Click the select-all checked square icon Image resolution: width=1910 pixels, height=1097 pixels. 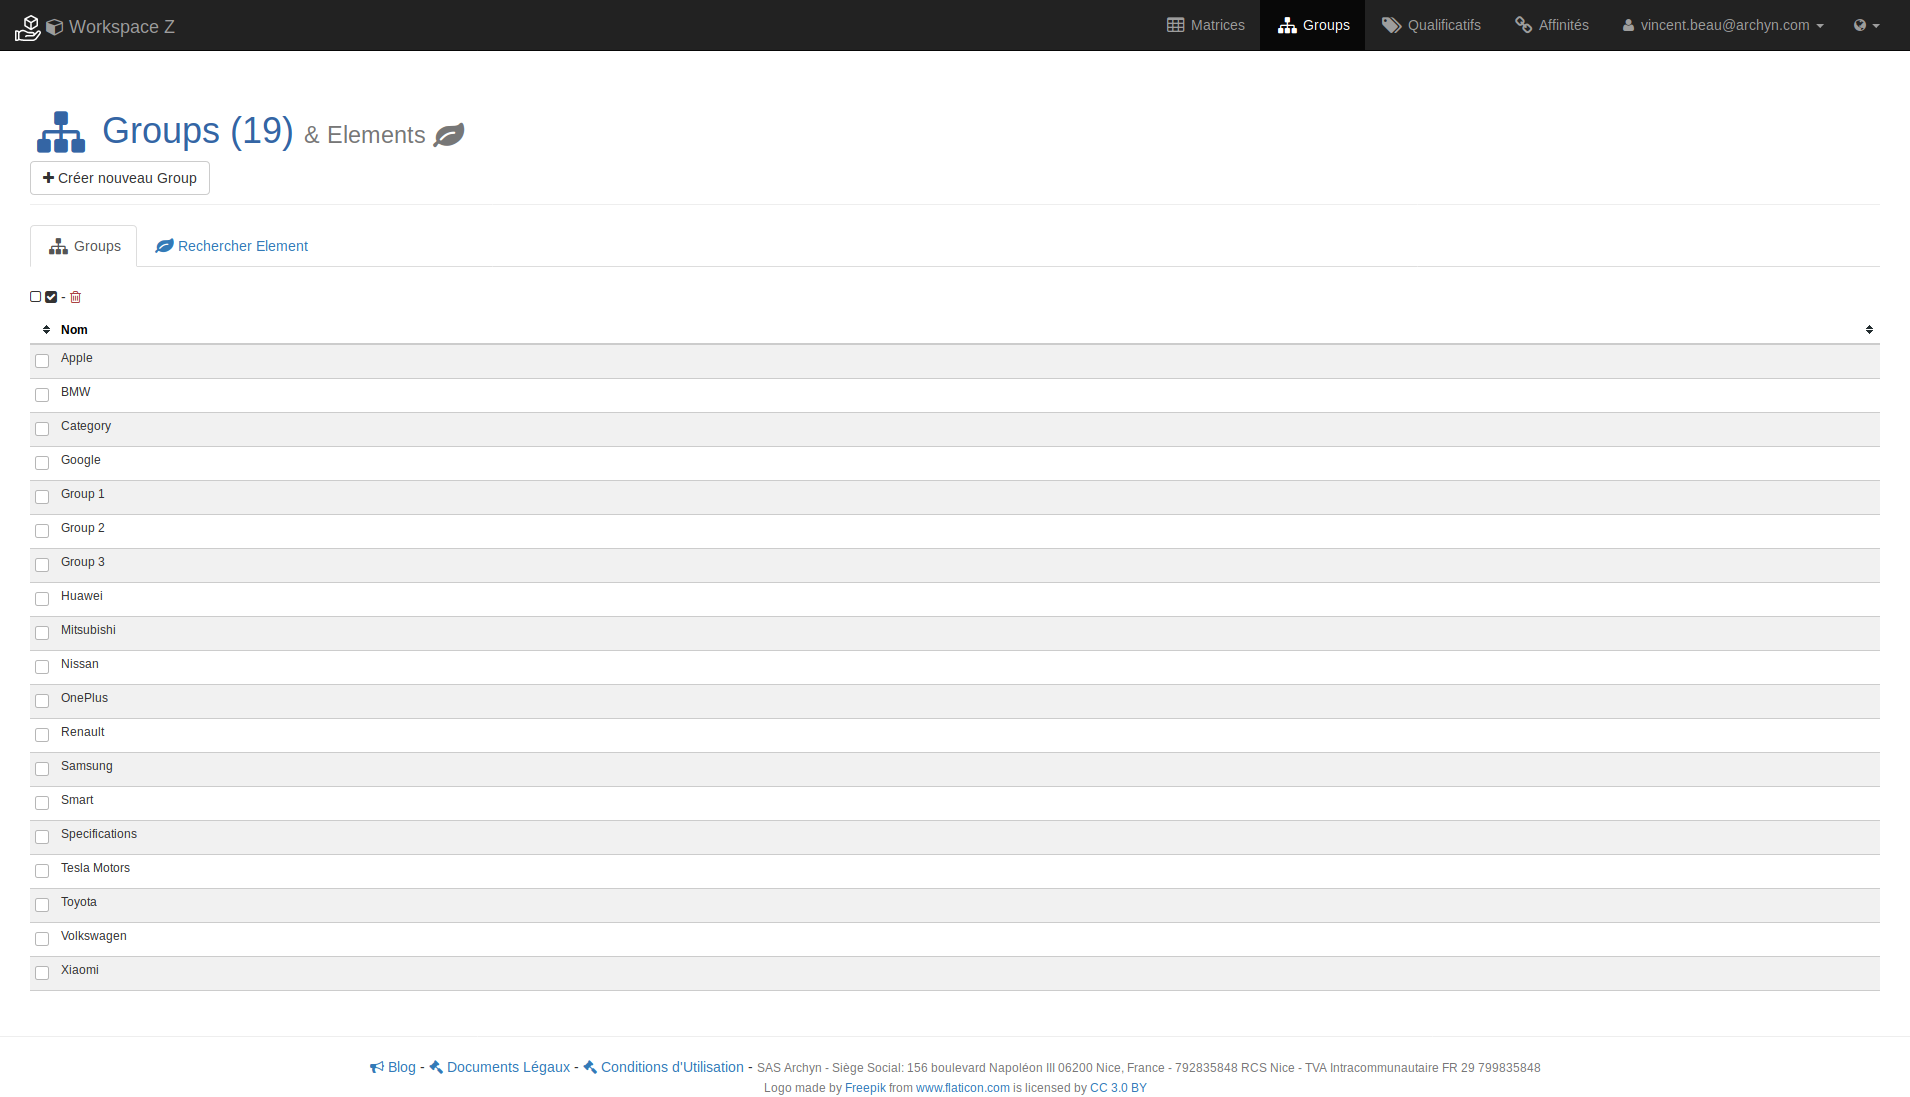[x=51, y=297]
